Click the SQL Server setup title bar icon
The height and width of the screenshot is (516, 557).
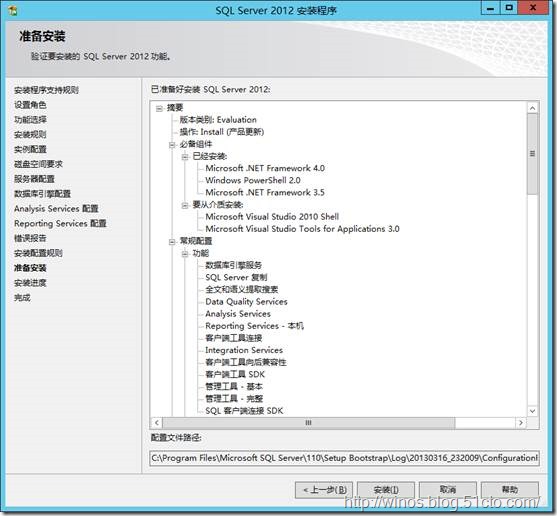13,11
